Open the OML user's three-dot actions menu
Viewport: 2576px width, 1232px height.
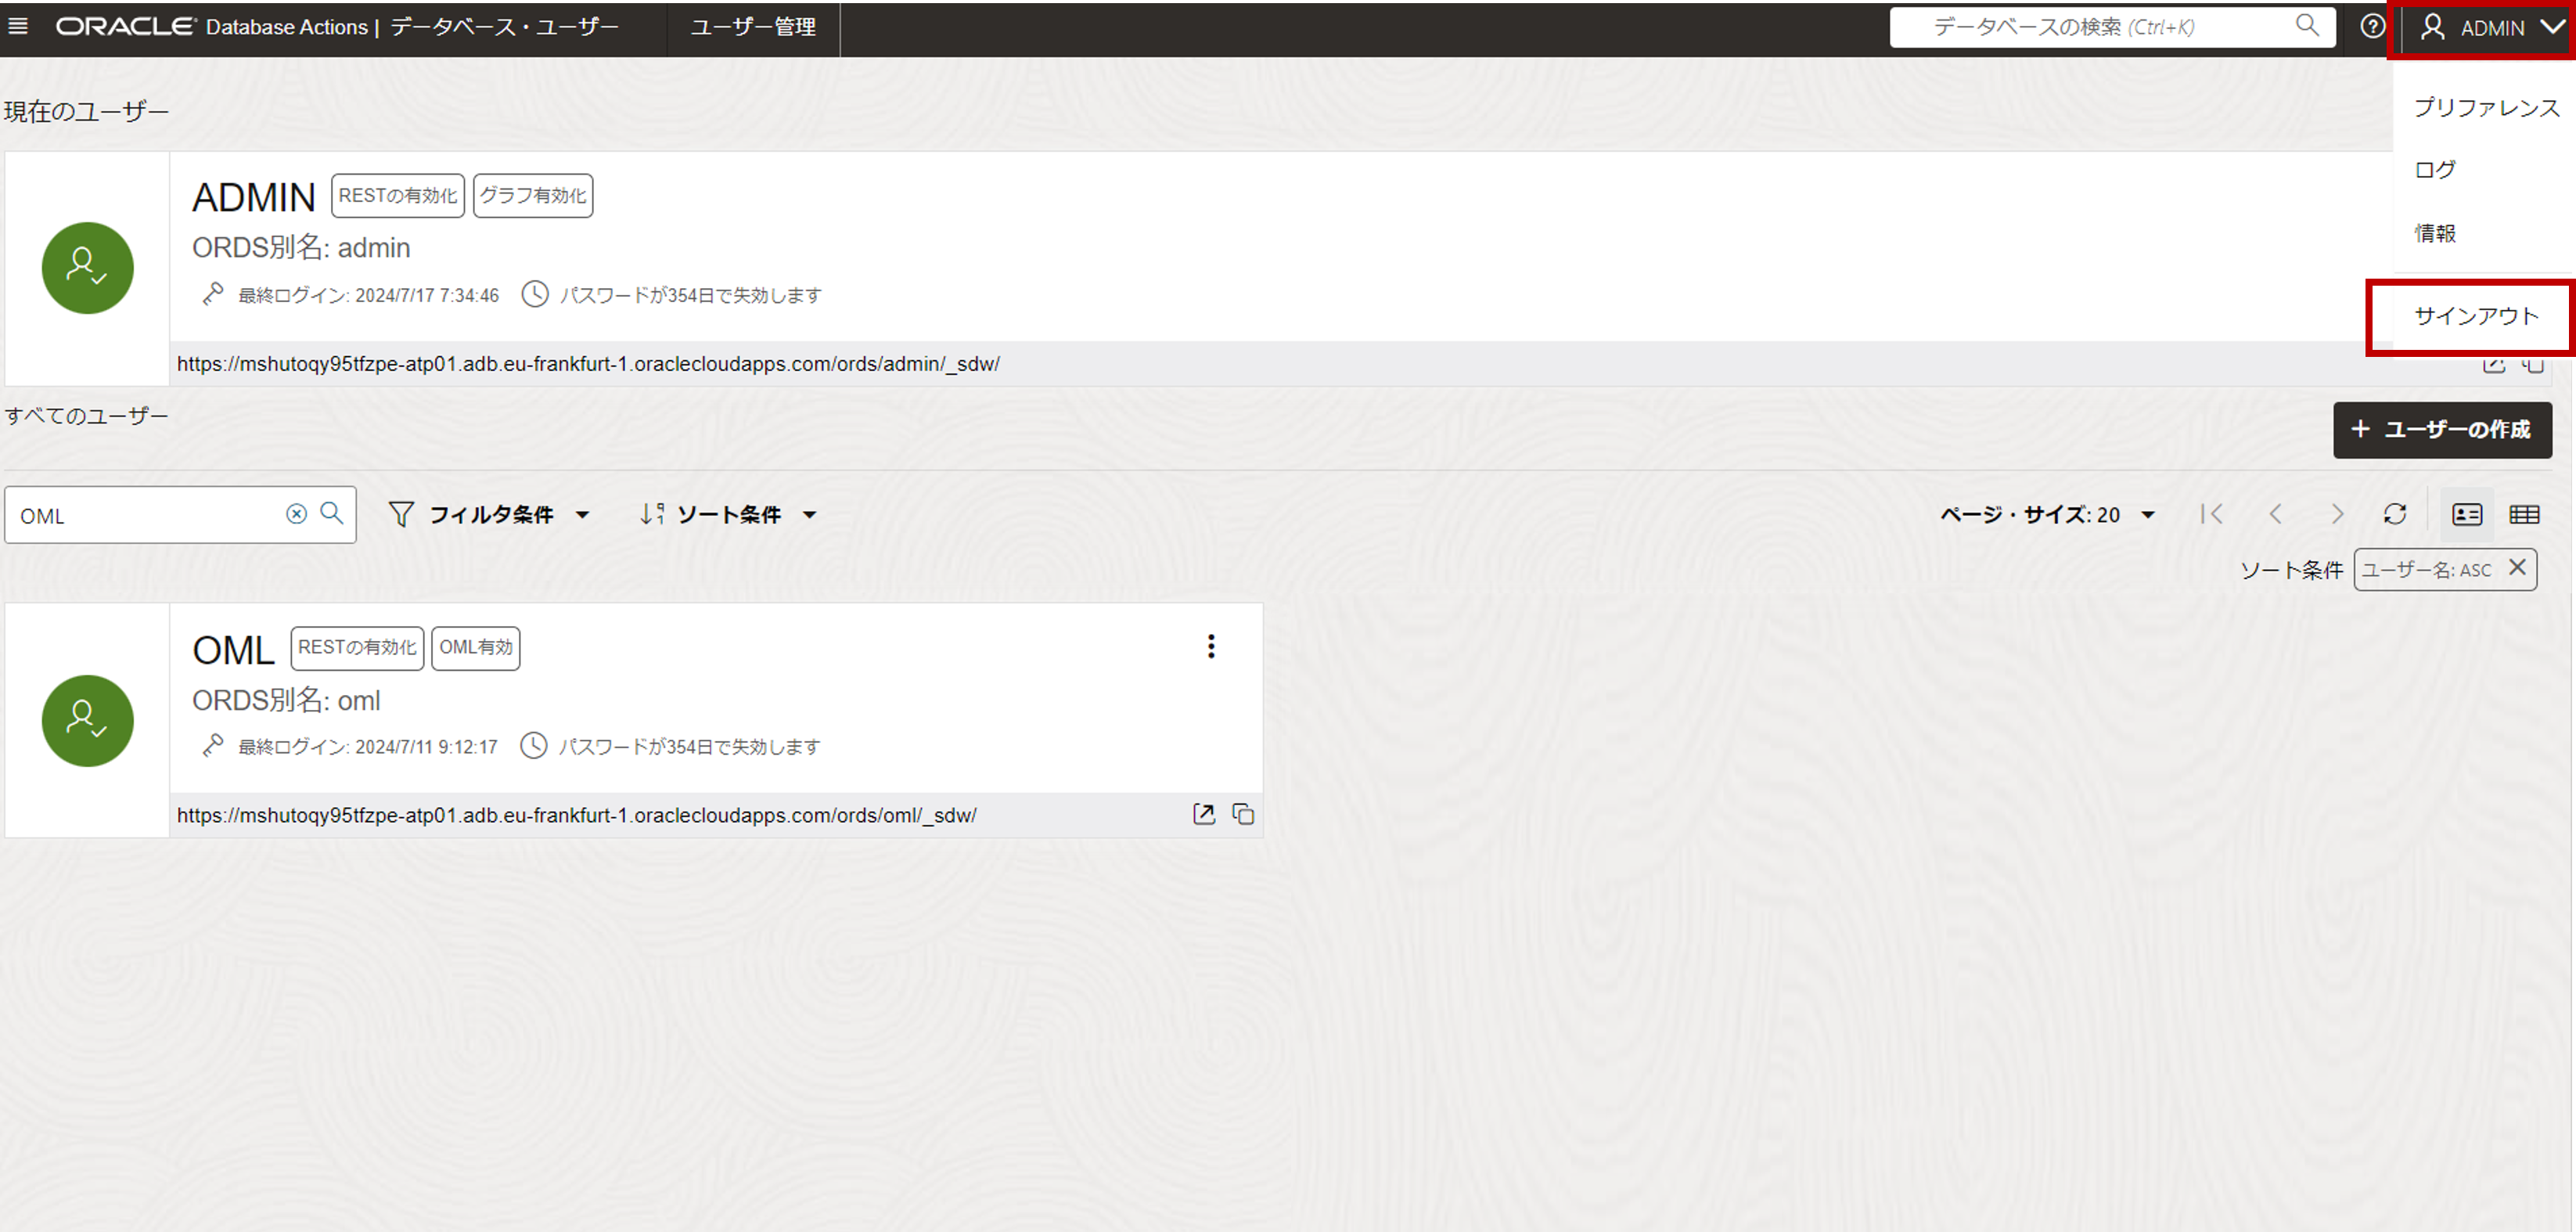tap(1210, 647)
